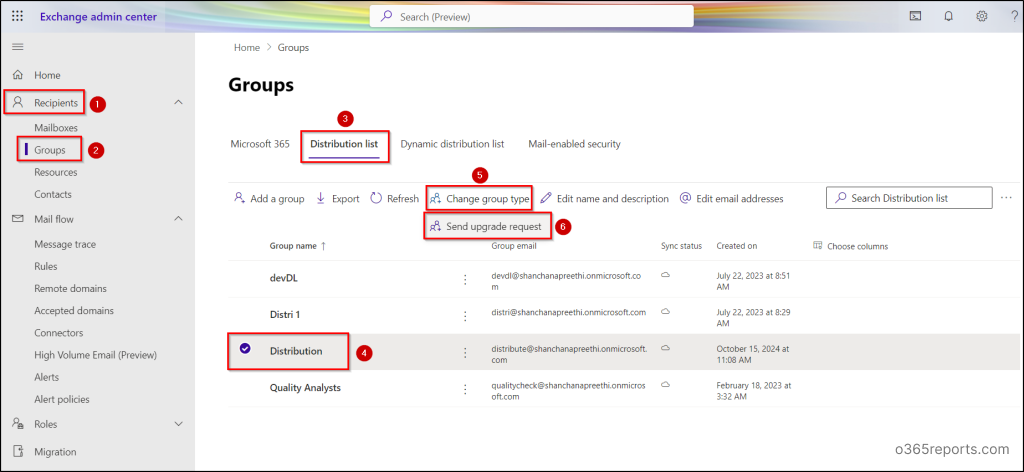Image resolution: width=1024 pixels, height=472 pixels.
Task: Open more actions for Distribution row
Action: [x=465, y=353]
